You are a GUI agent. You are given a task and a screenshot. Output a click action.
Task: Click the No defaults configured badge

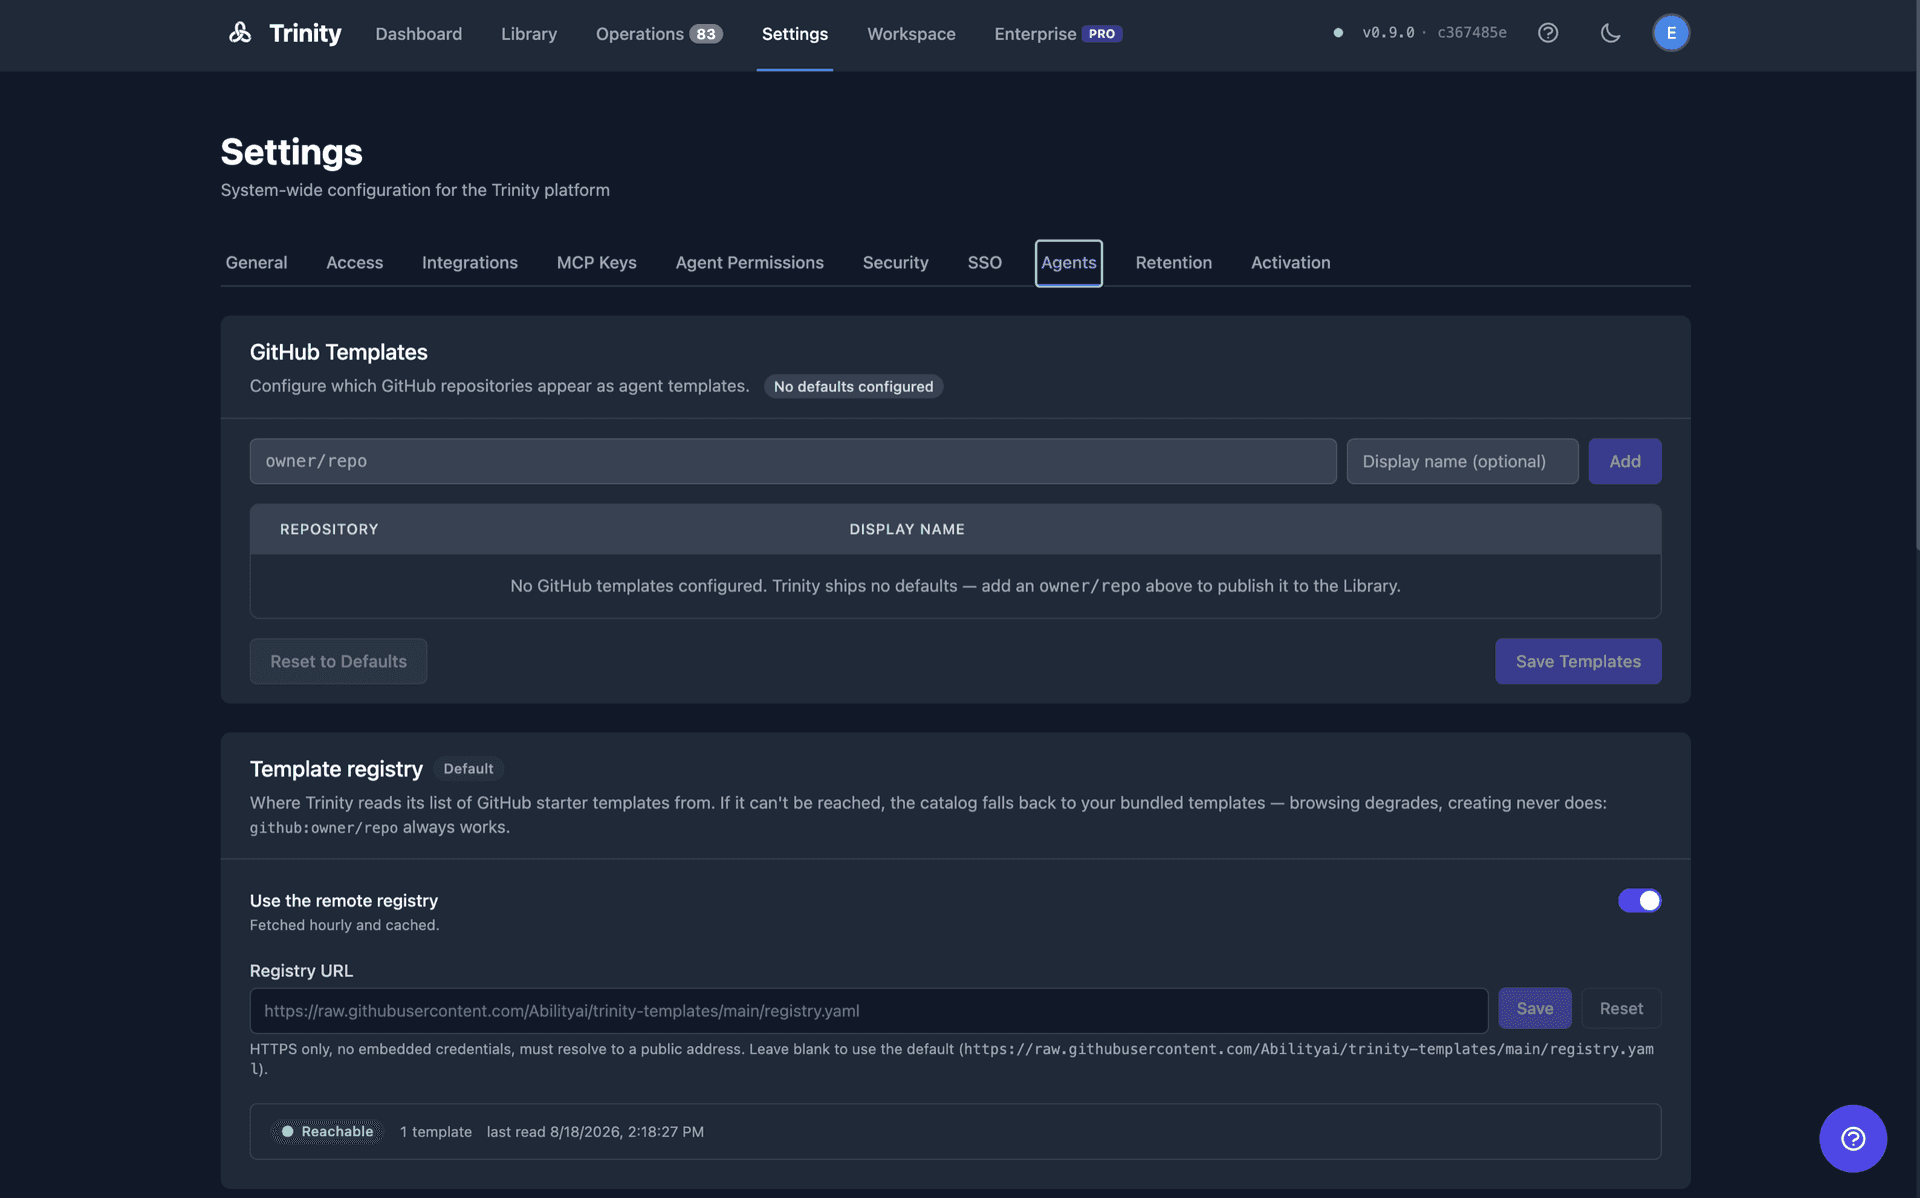click(853, 386)
